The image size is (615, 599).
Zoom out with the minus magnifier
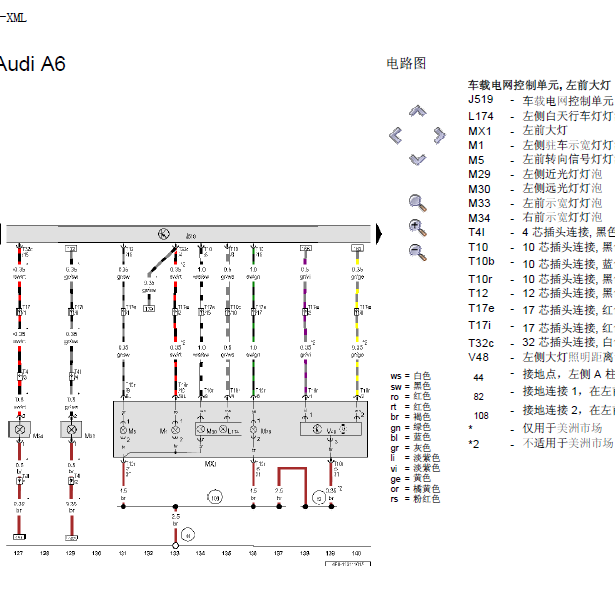click(417, 252)
